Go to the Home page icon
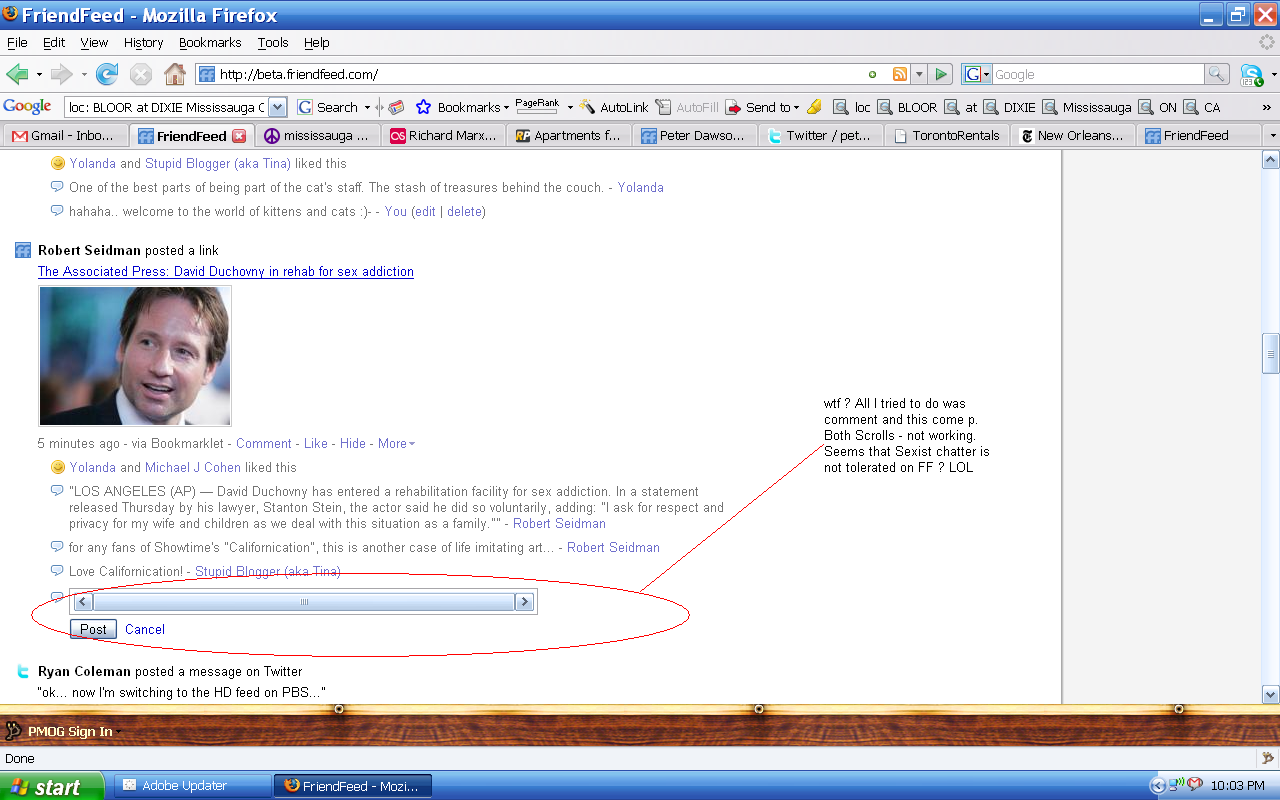 pos(175,74)
